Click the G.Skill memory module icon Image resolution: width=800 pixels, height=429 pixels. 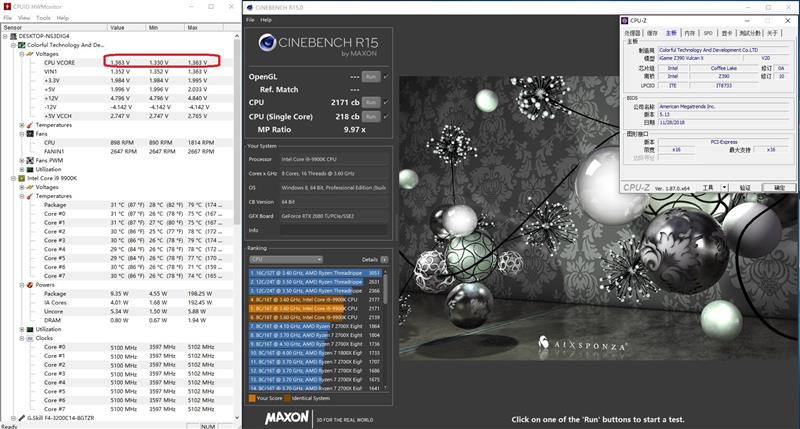21,418
